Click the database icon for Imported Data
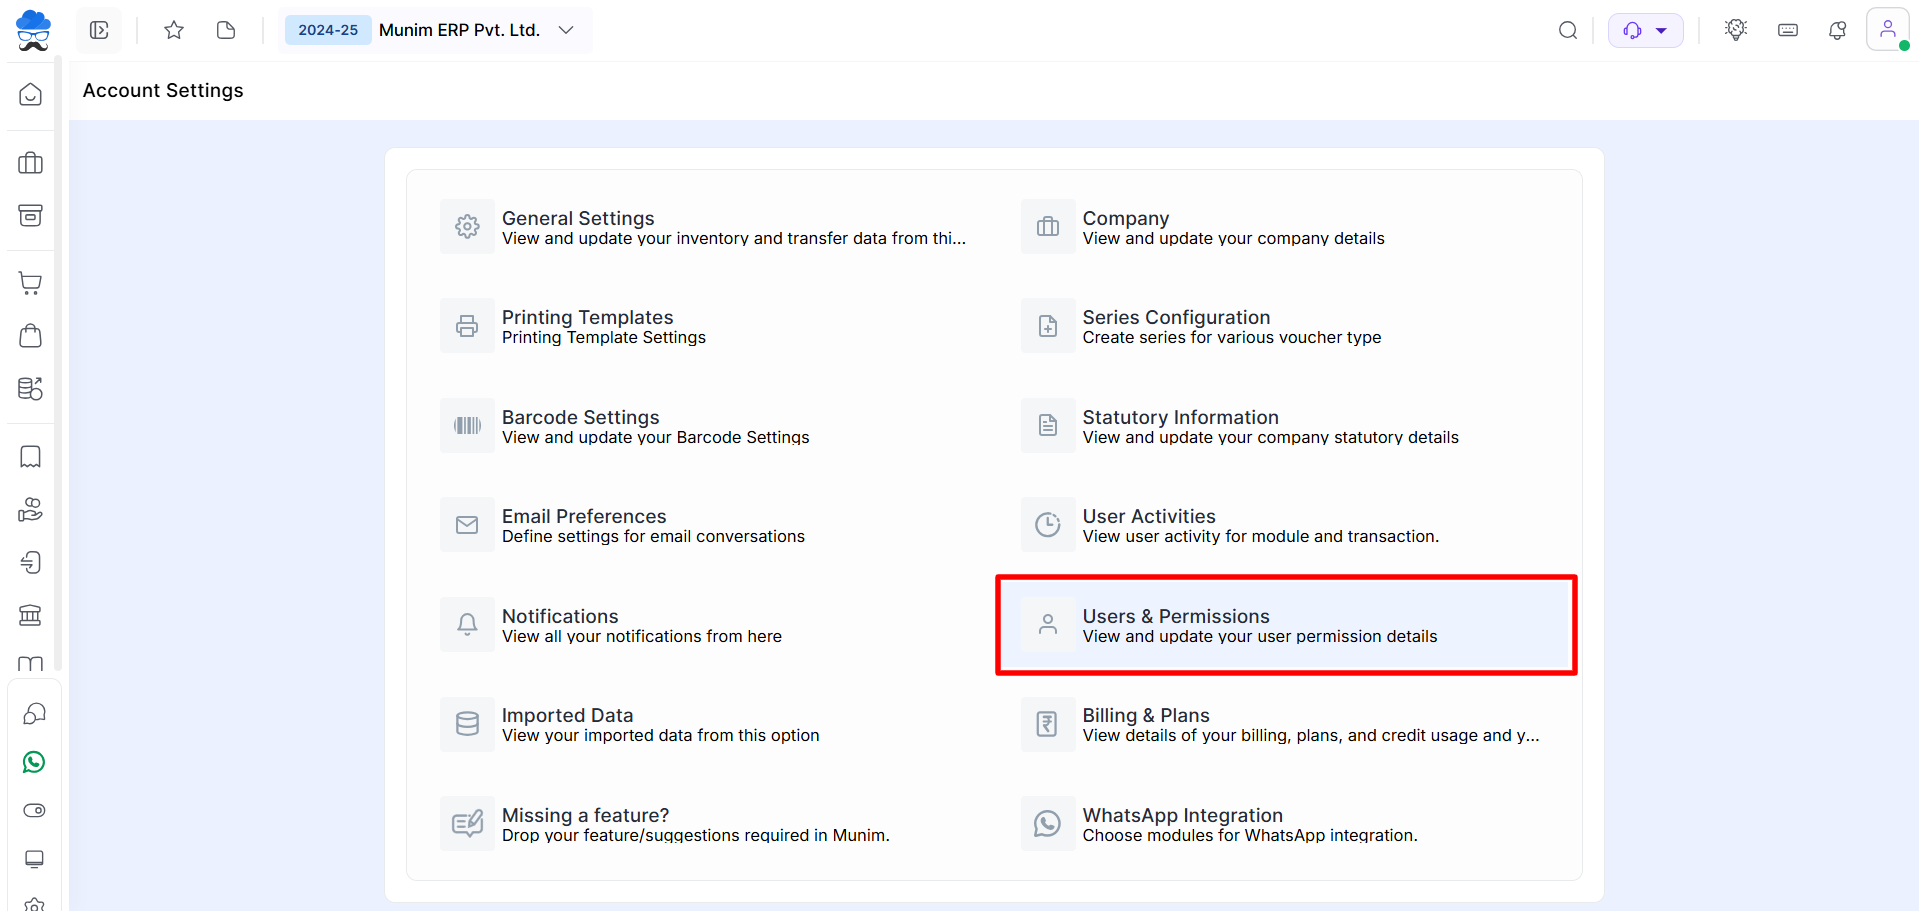The width and height of the screenshot is (1919, 911). coord(467,724)
